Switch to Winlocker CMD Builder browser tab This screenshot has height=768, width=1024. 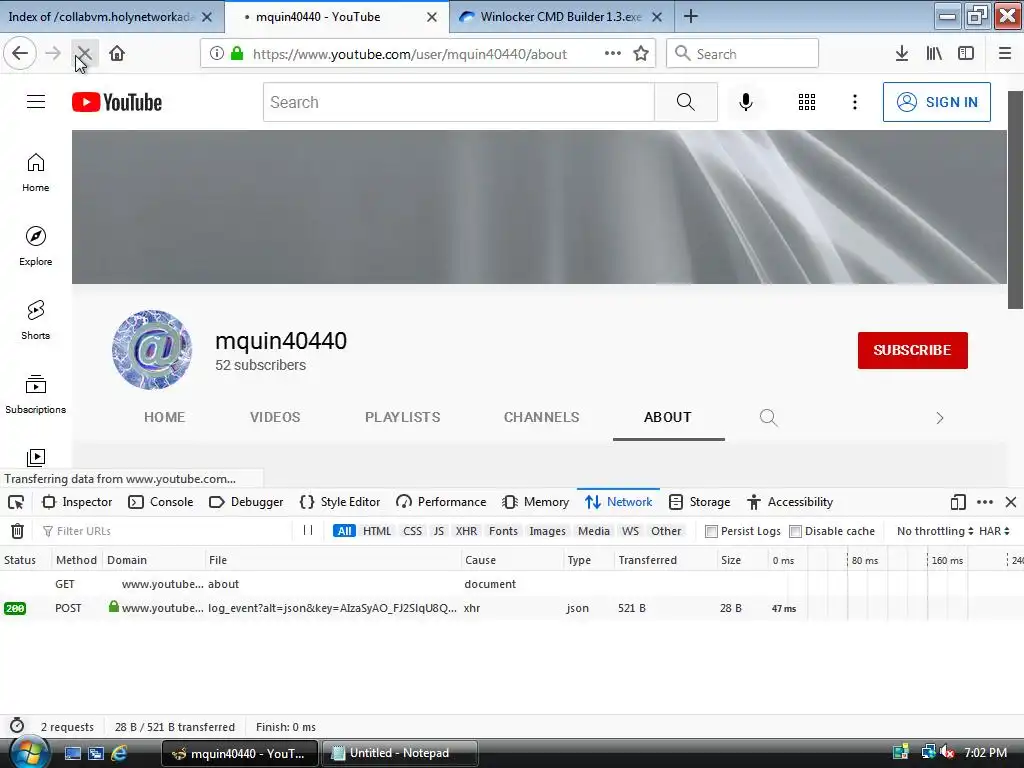(x=561, y=17)
